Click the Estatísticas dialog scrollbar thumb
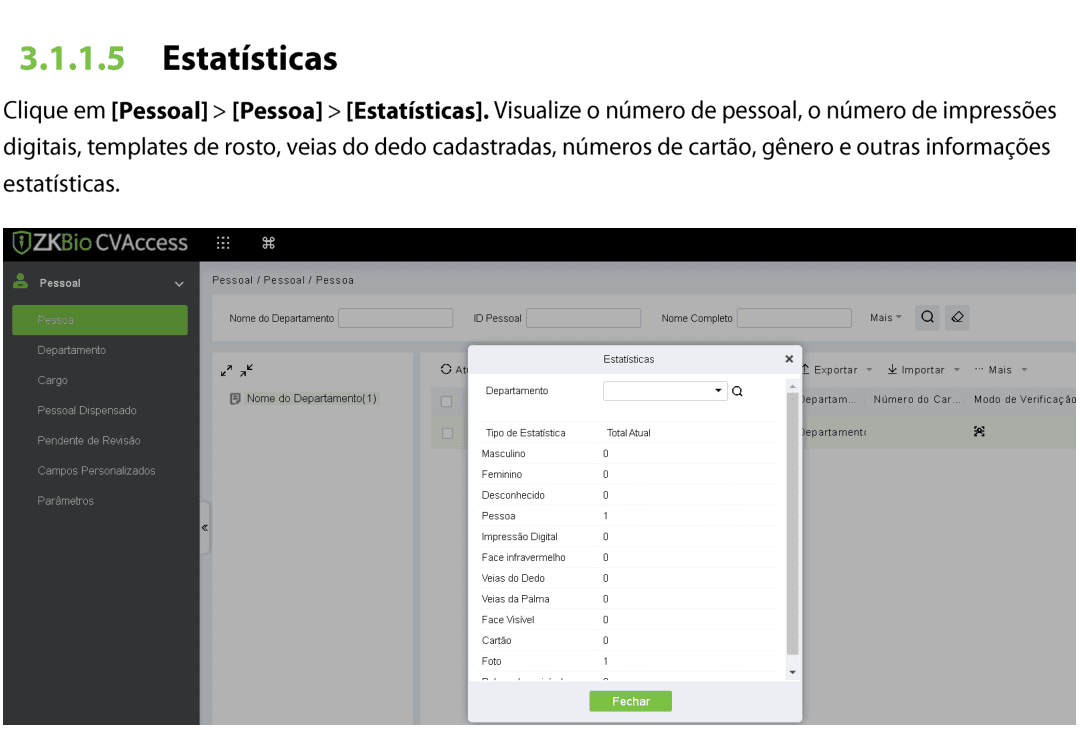 [793, 523]
